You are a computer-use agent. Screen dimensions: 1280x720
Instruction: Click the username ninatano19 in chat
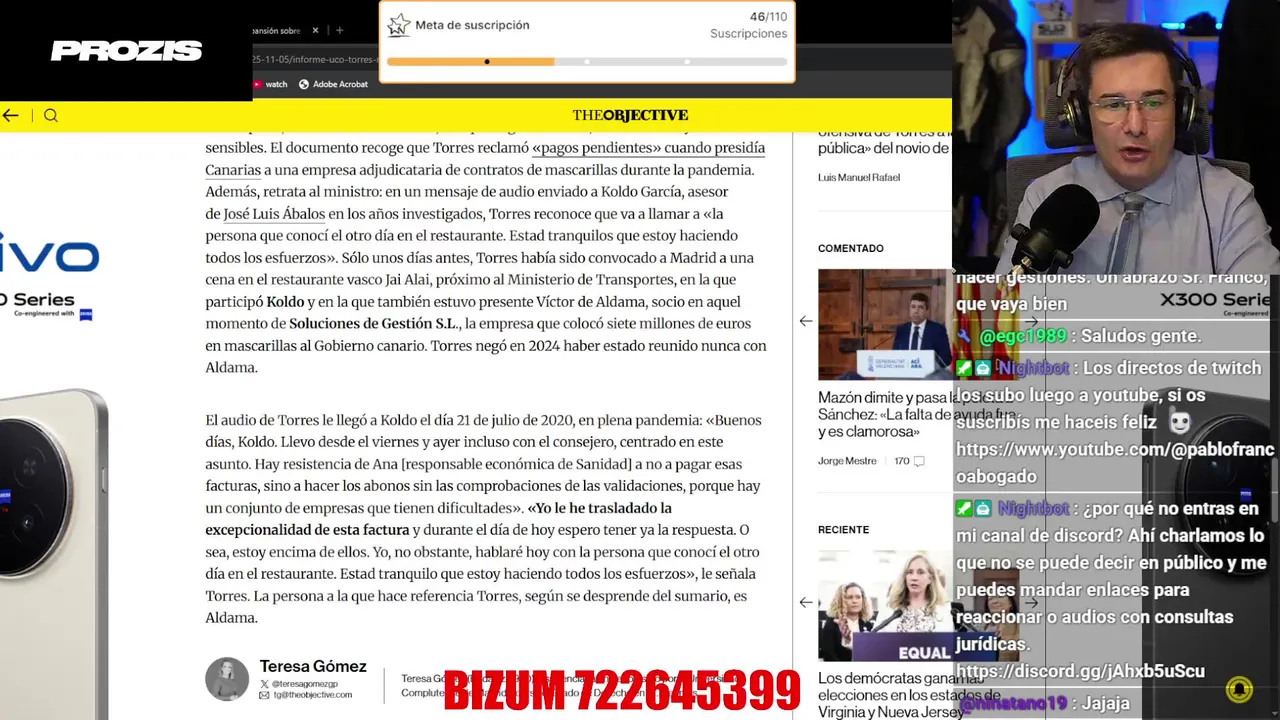click(x=1013, y=704)
